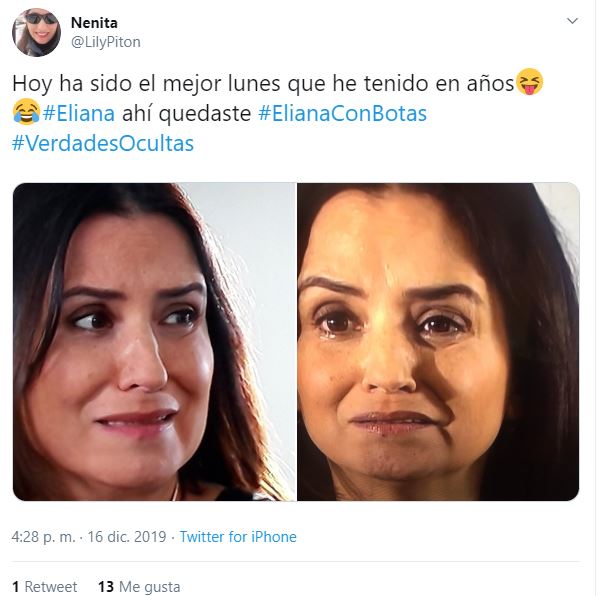Show the 13 Me gusta list
Viewport: 614px width, 596px height.
click(x=139, y=587)
